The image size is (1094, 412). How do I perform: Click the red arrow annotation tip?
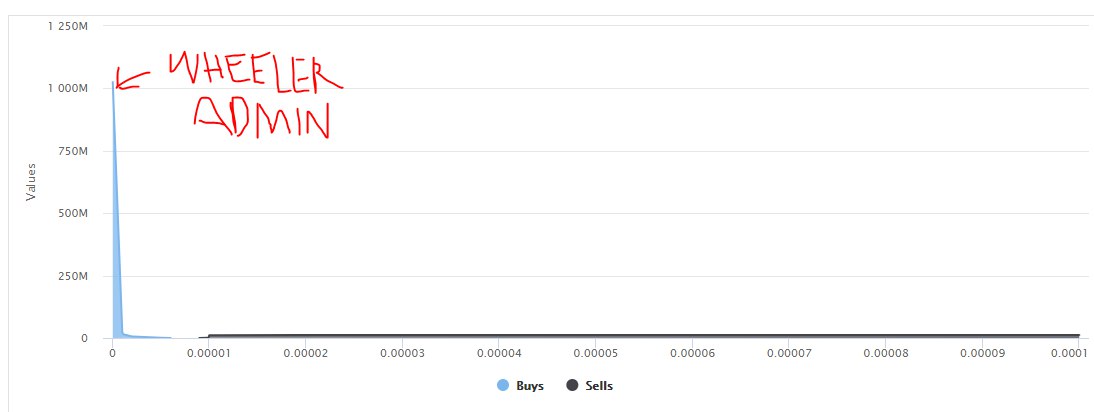pos(117,86)
